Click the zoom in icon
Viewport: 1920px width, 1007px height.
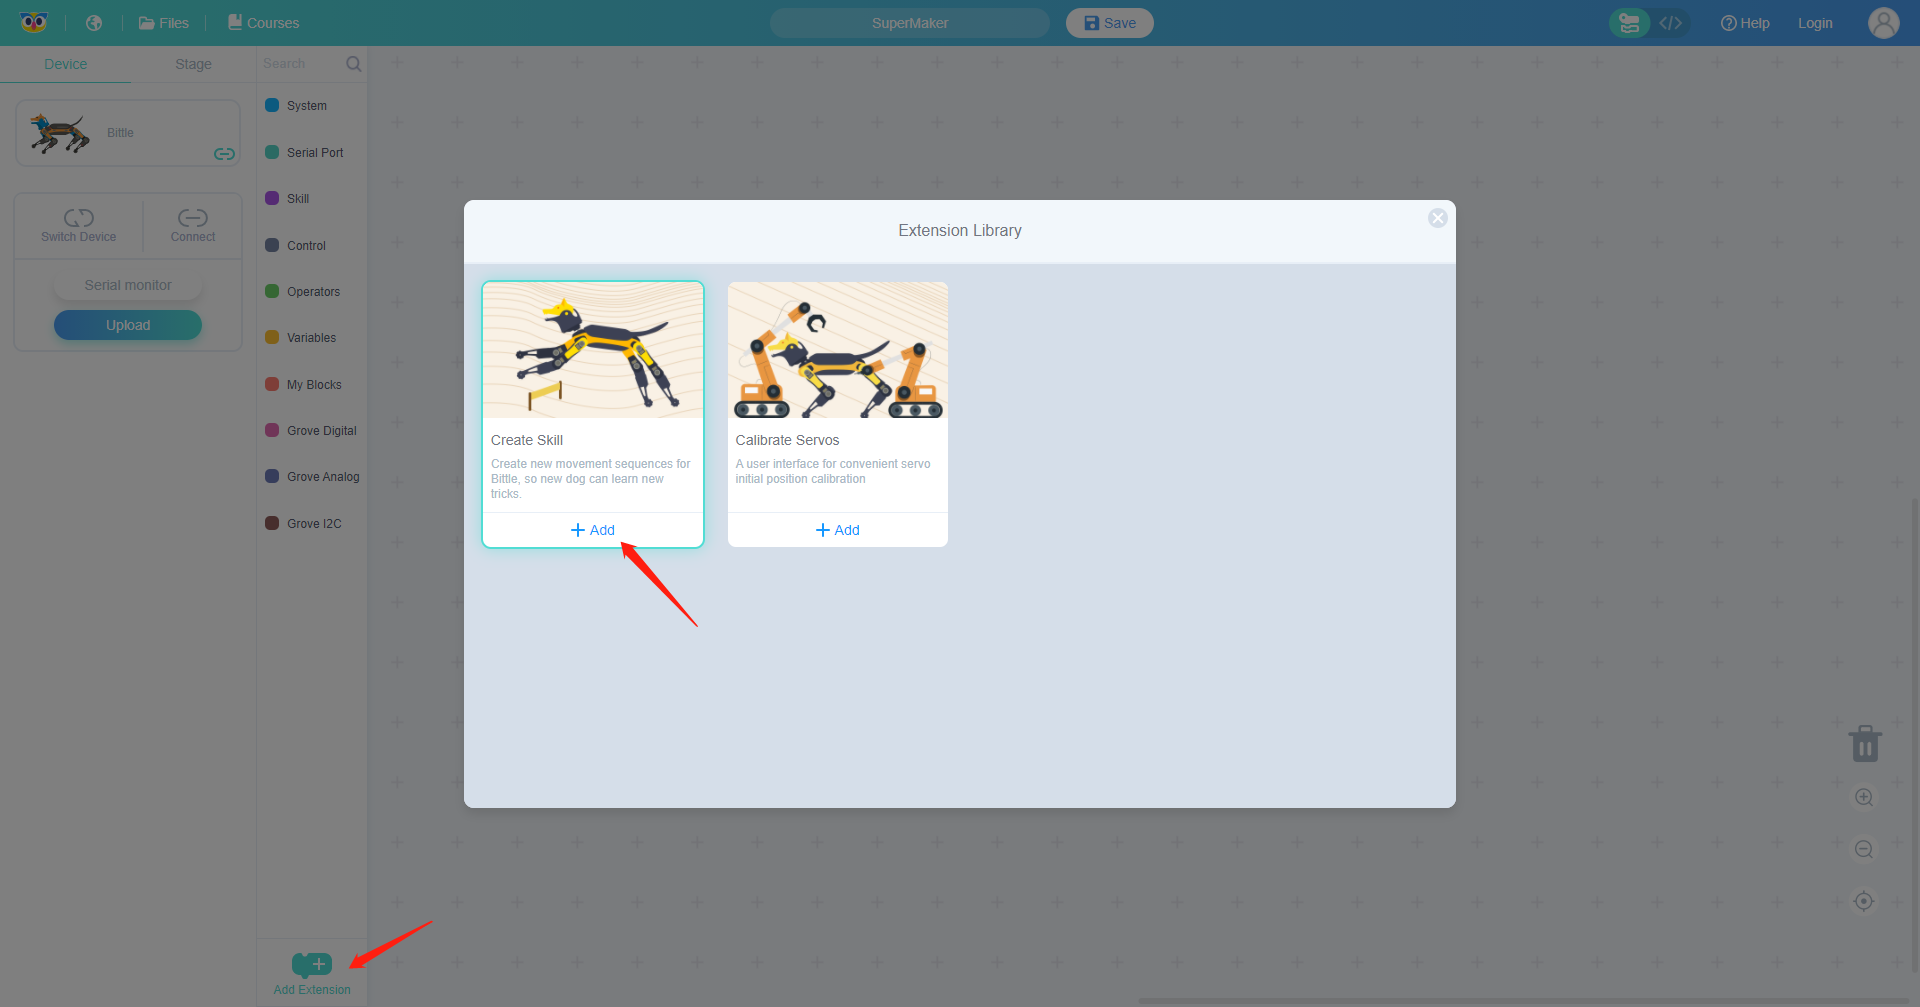pyautogui.click(x=1864, y=797)
